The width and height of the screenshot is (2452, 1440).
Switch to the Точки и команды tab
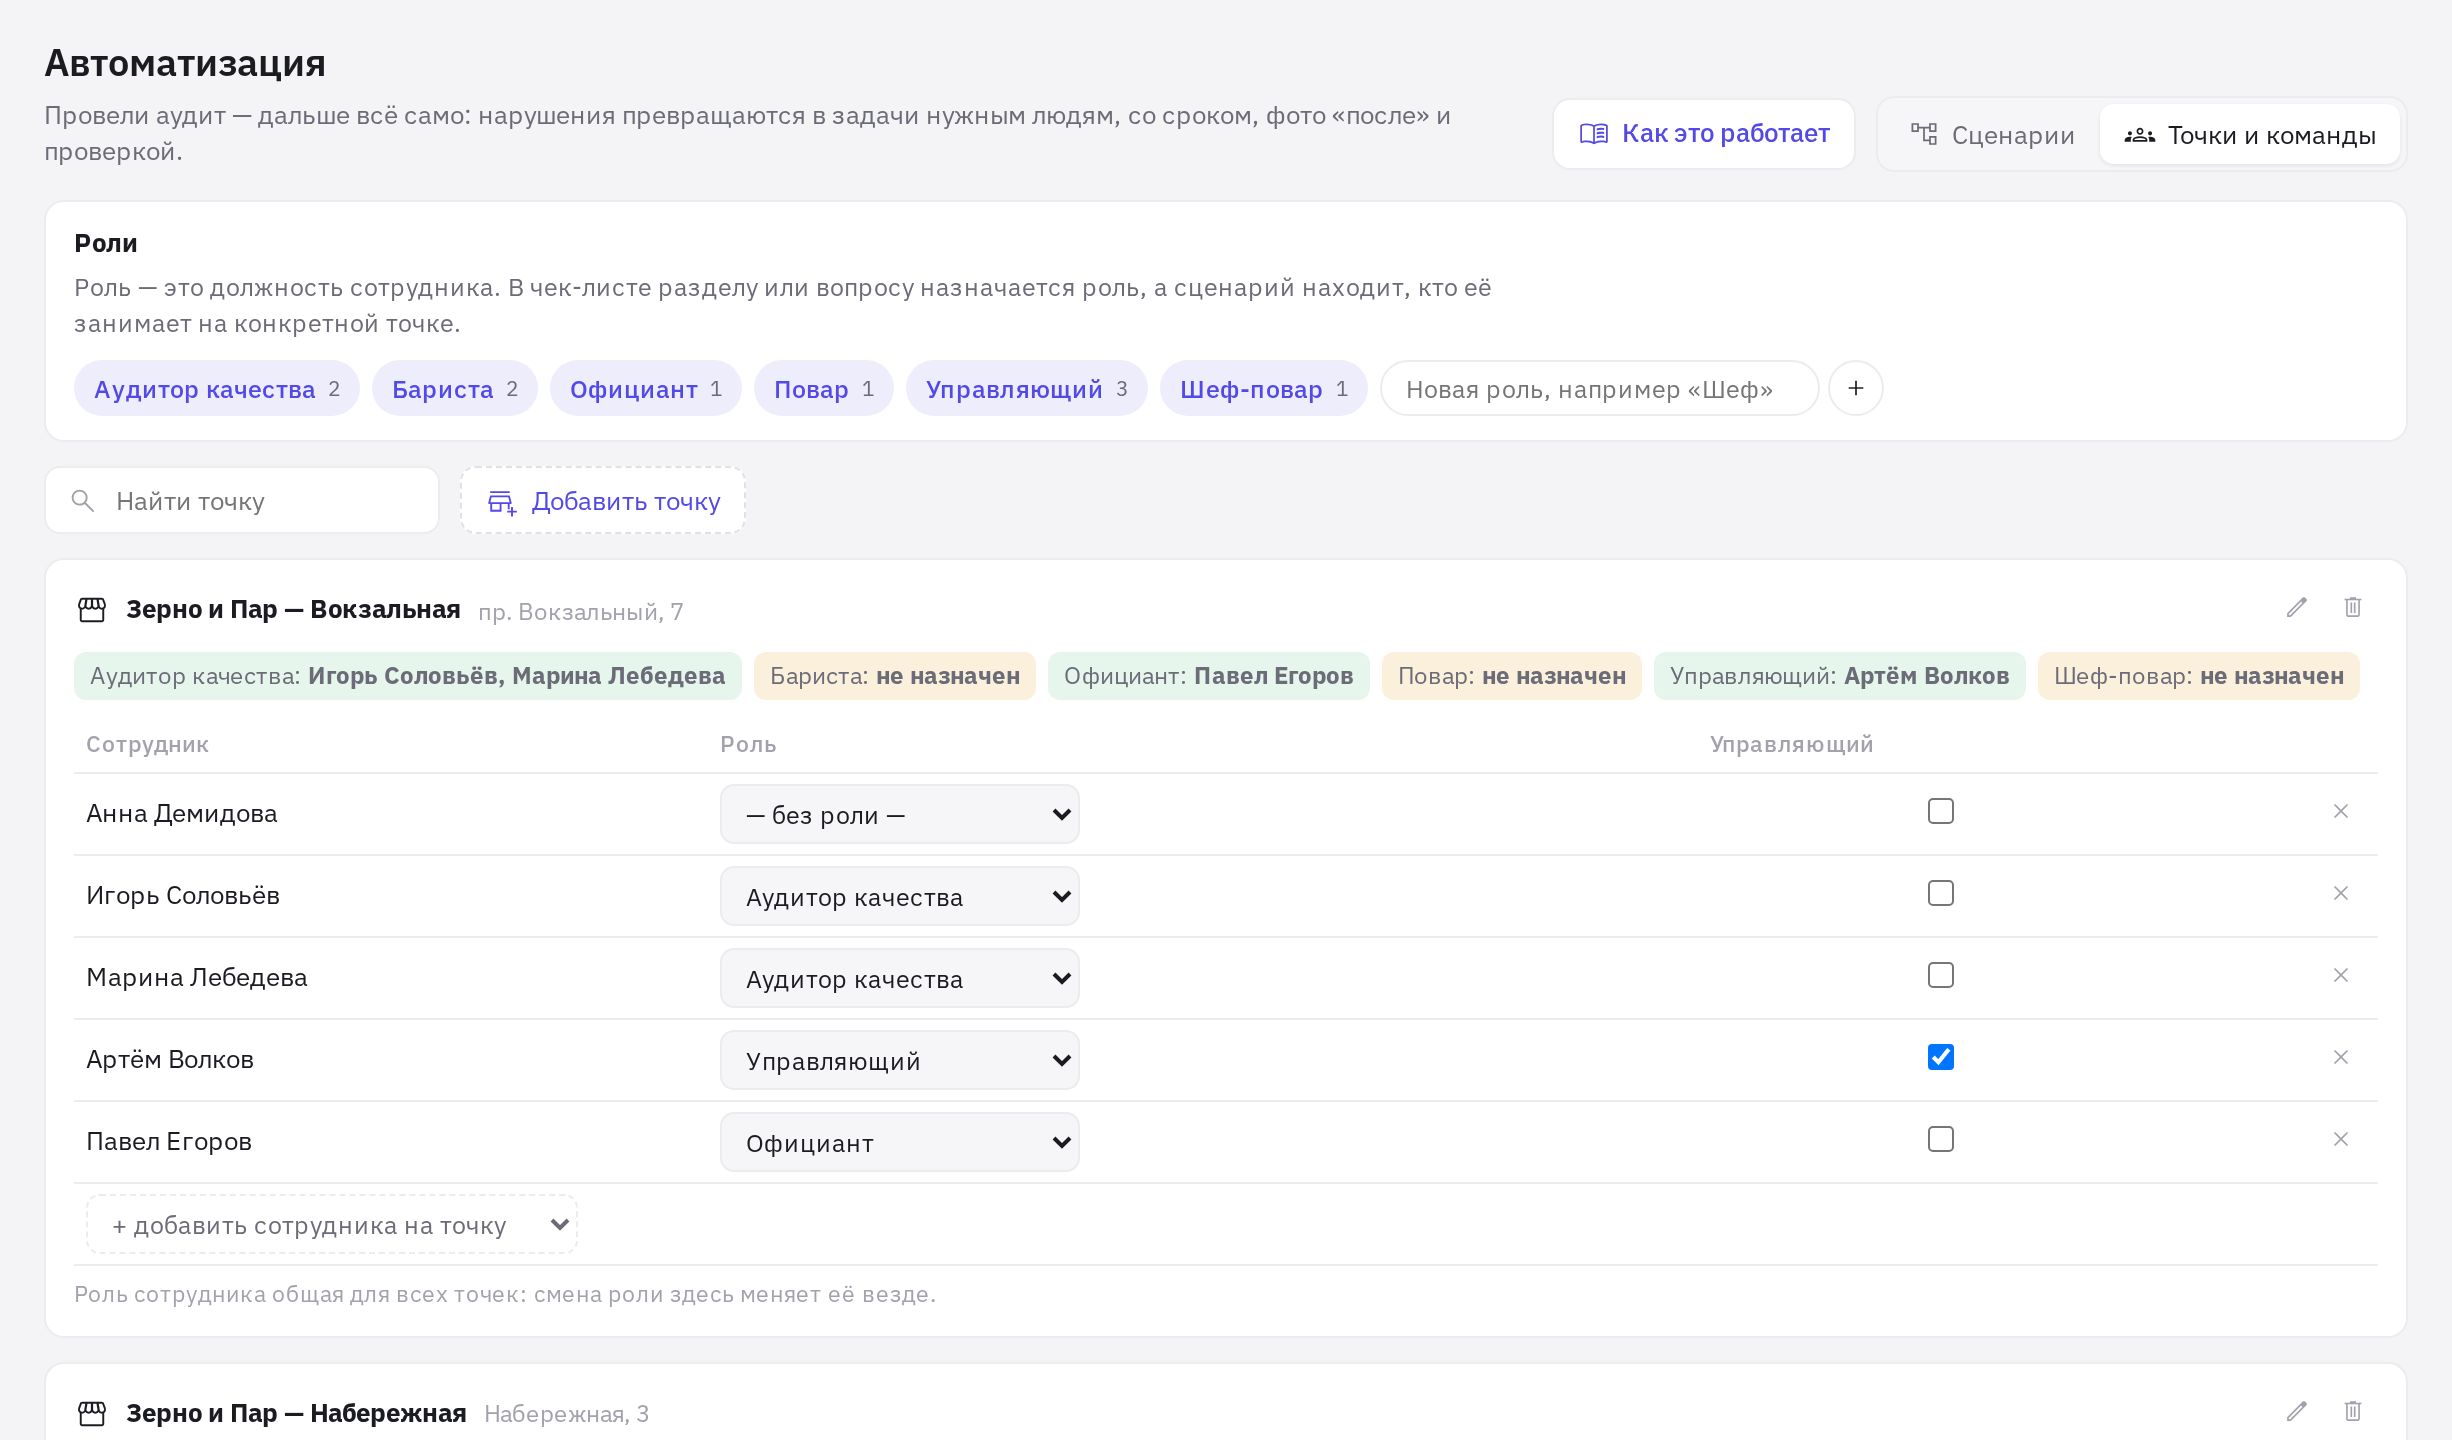point(2249,135)
